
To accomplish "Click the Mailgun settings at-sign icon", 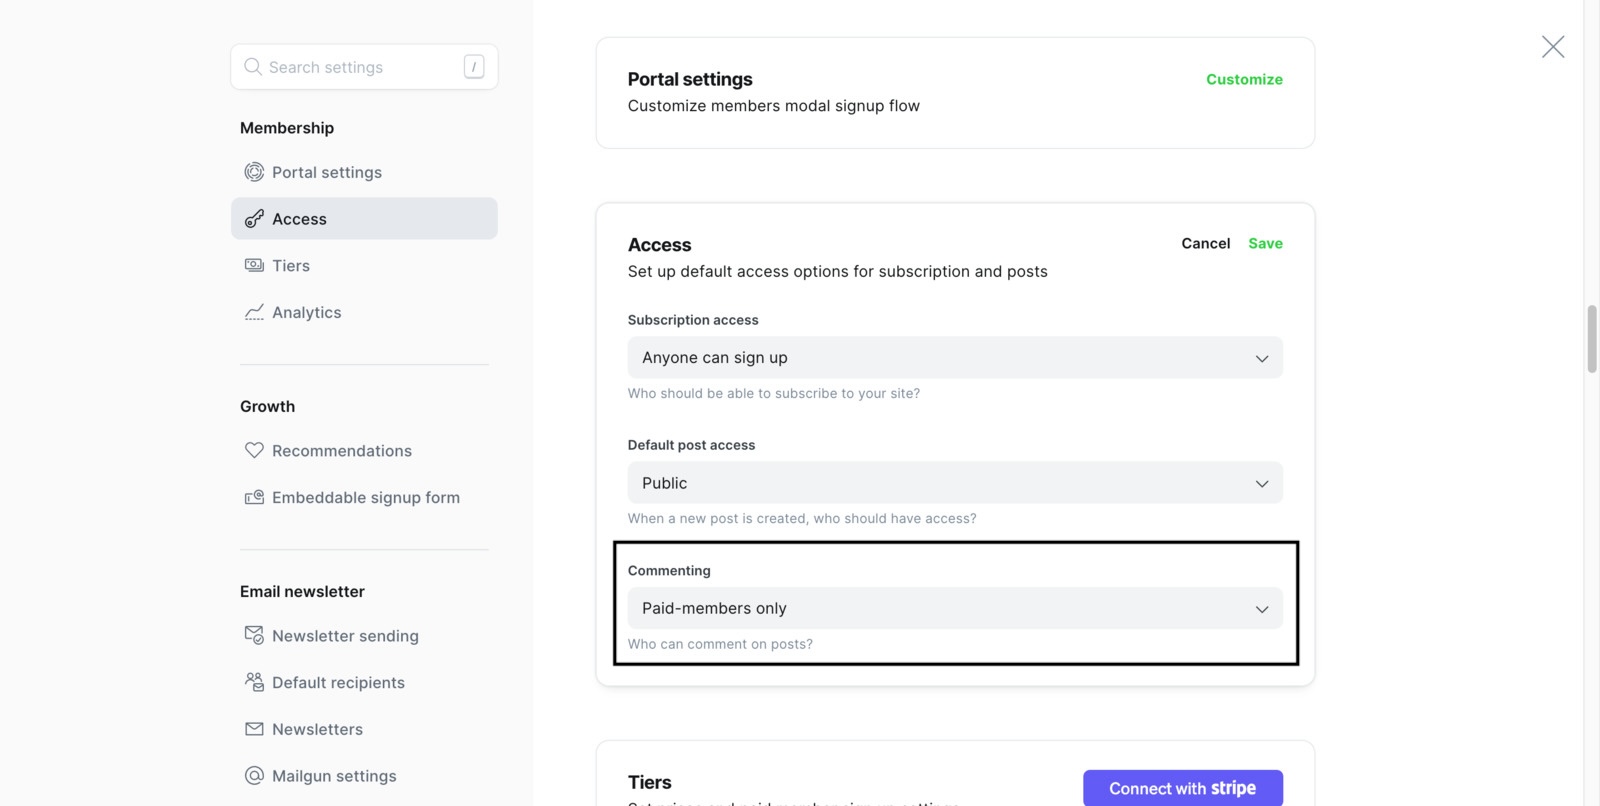I will coord(254,776).
